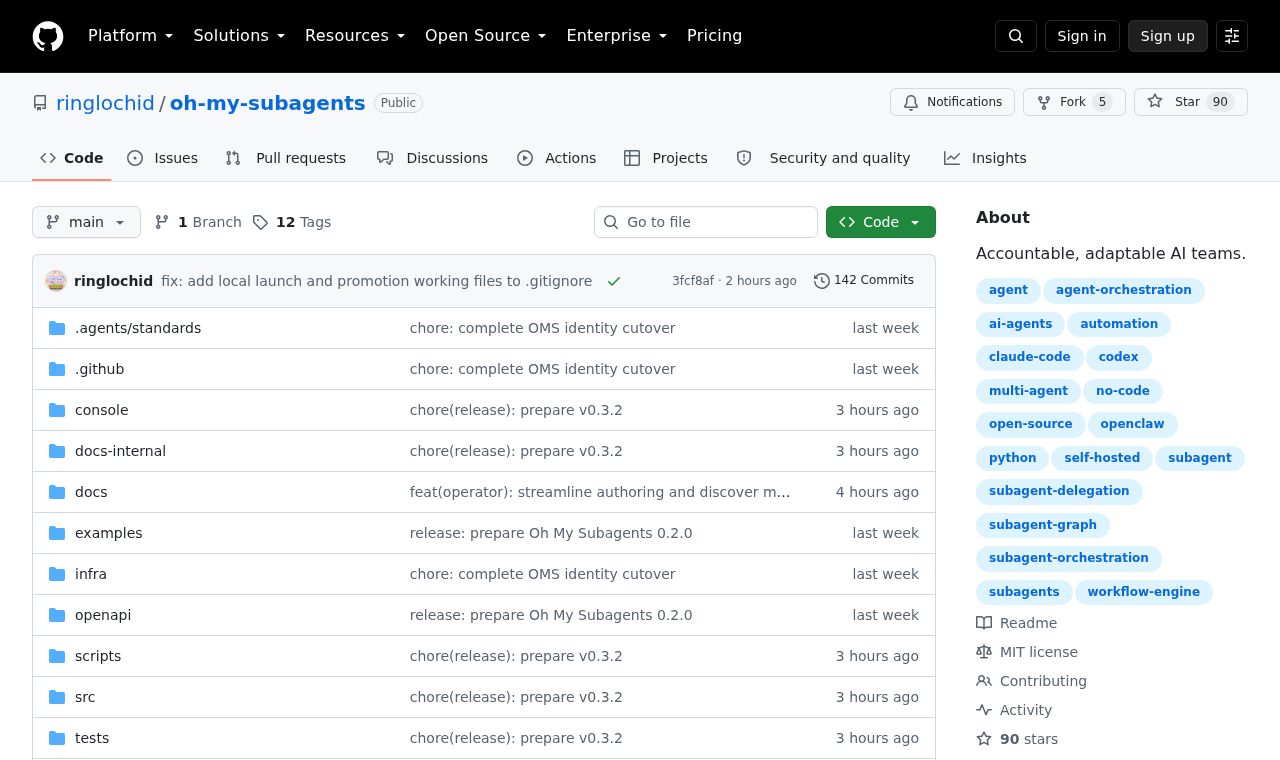The width and height of the screenshot is (1280, 760).
Task: Expand the Platform menu
Action: (131, 36)
